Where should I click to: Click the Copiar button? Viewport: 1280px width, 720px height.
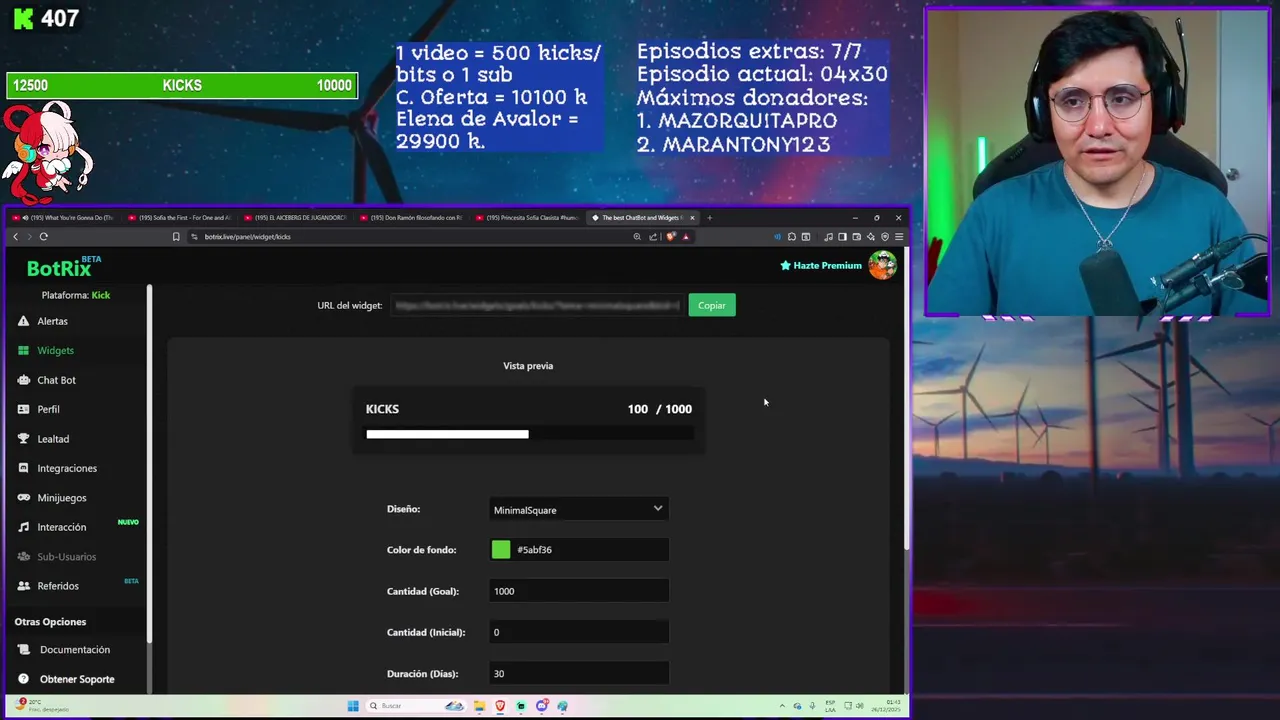tap(712, 305)
